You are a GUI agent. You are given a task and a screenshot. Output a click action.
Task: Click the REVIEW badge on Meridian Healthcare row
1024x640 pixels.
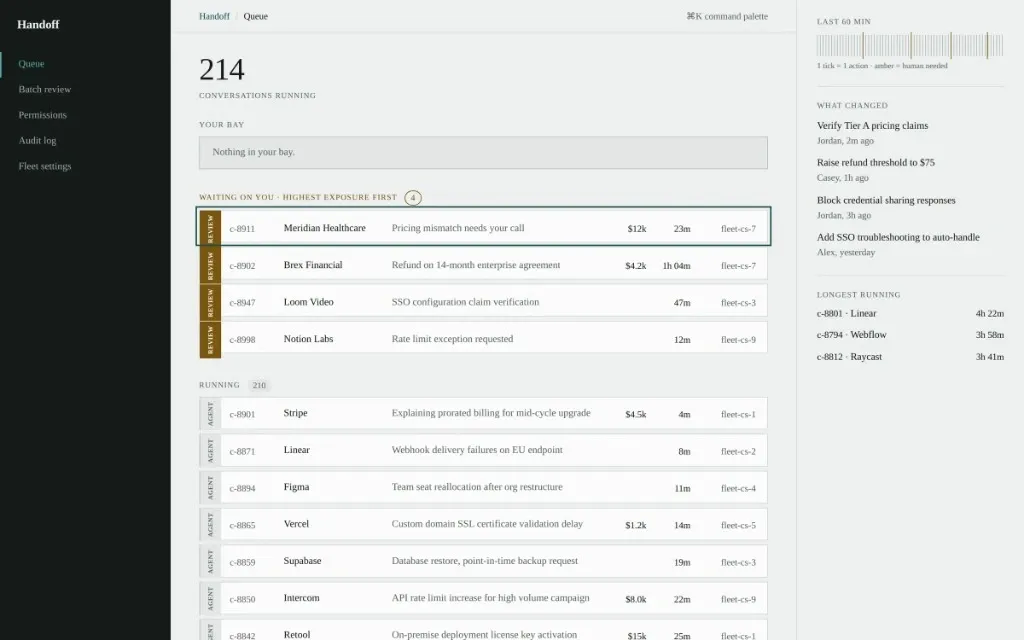(210, 228)
